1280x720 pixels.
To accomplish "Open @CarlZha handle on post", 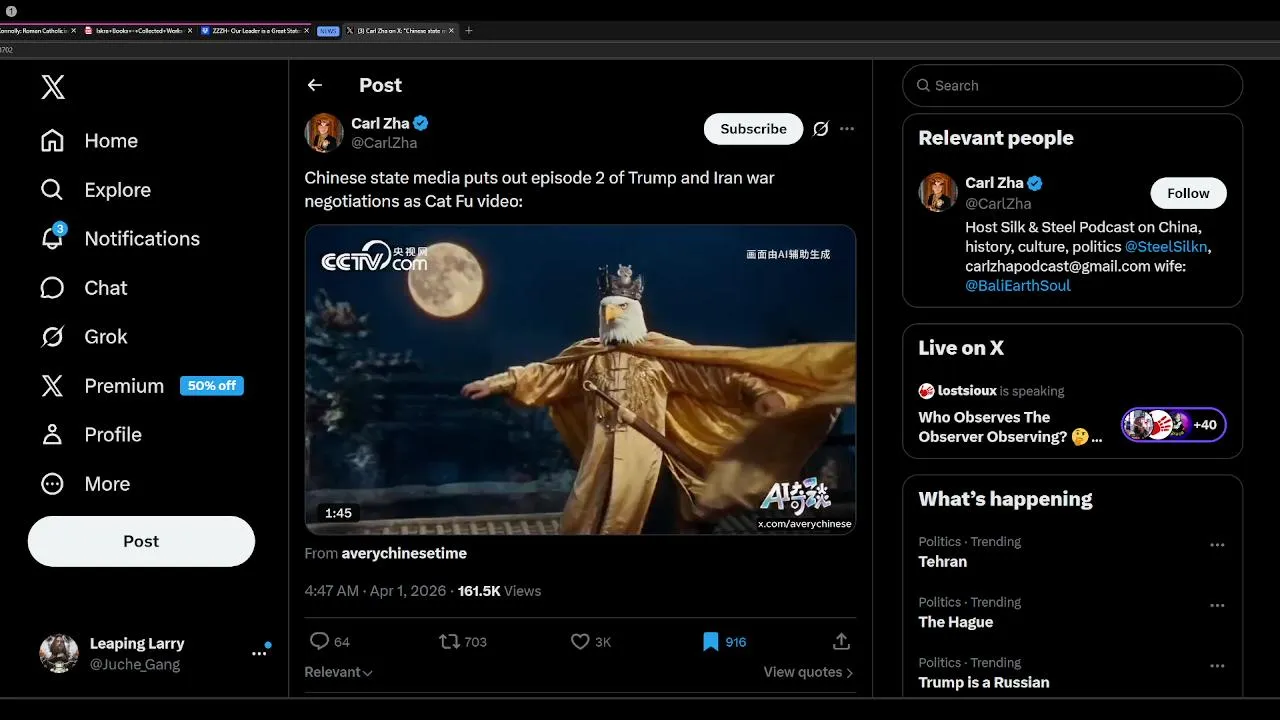I will pyautogui.click(x=384, y=143).
